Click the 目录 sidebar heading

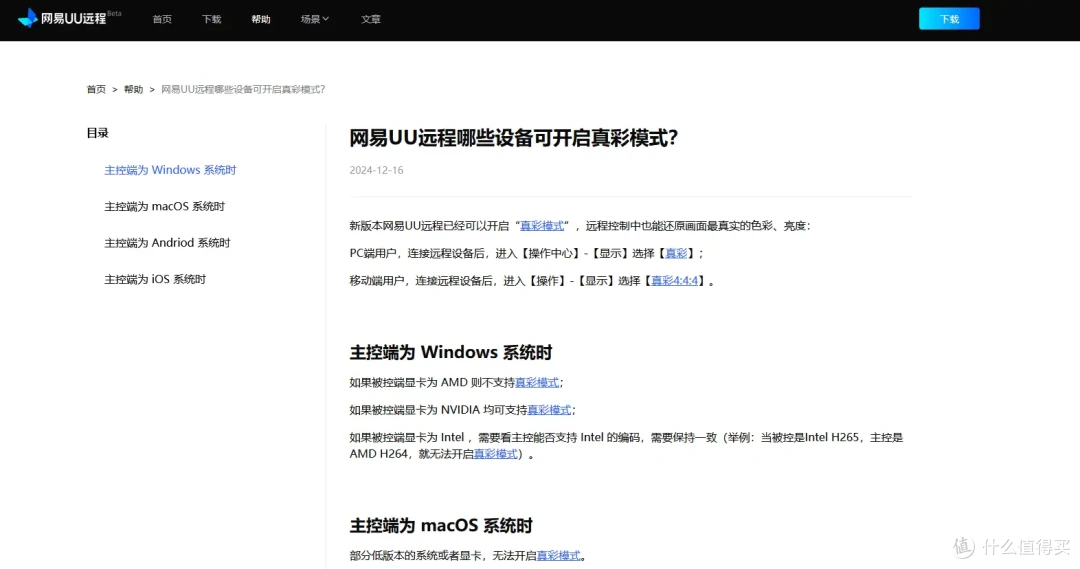click(98, 133)
